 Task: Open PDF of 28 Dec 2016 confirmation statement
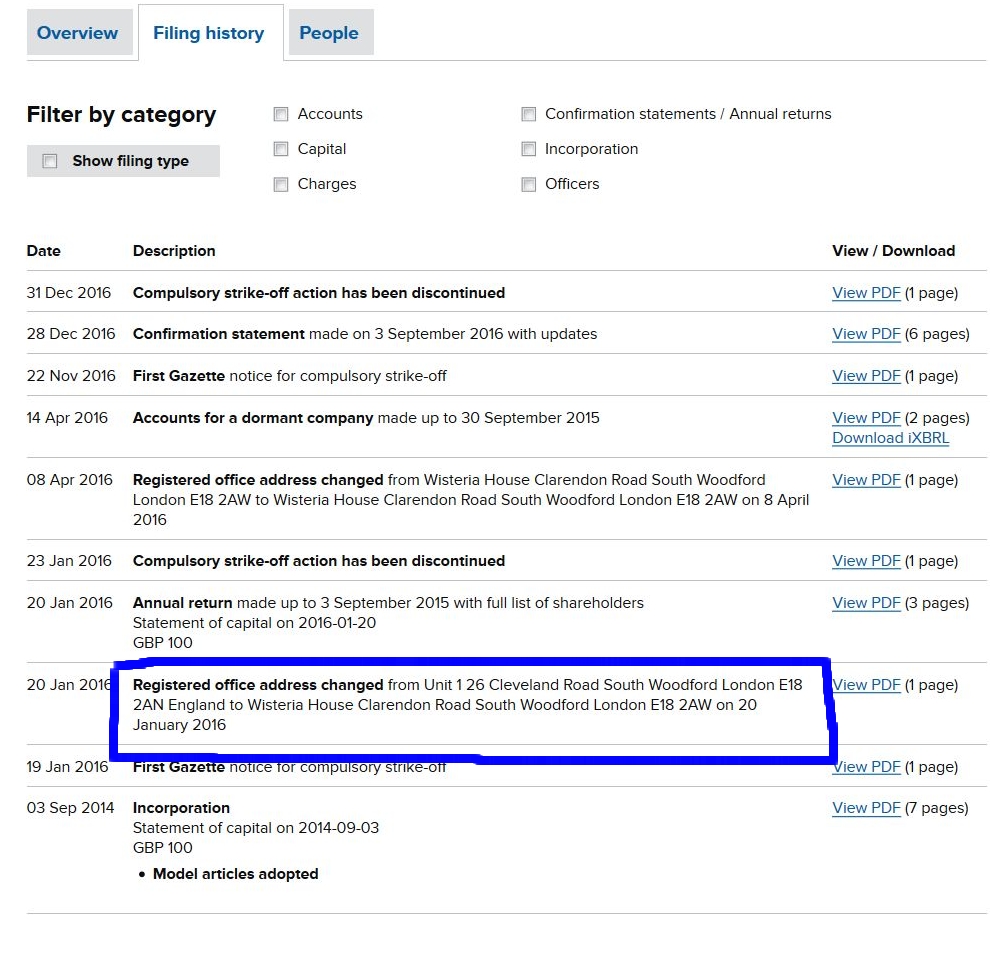[x=866, y=334]
